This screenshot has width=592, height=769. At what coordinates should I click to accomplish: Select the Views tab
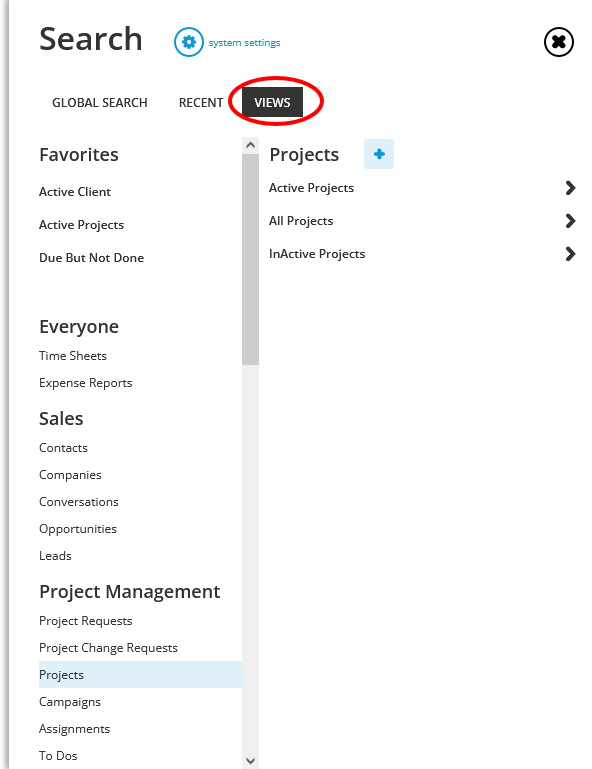click(x=272, y=103)
